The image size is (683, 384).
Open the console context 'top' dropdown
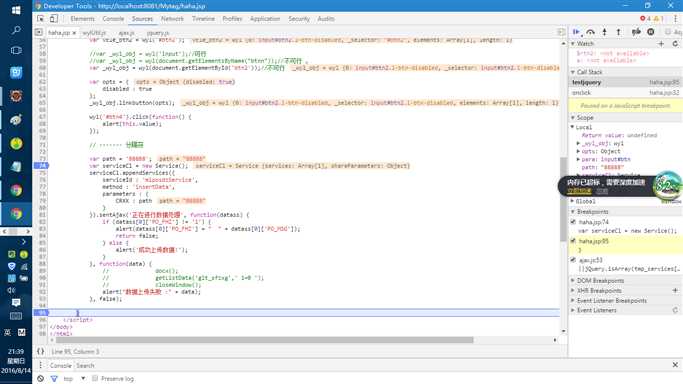[74, 378]
